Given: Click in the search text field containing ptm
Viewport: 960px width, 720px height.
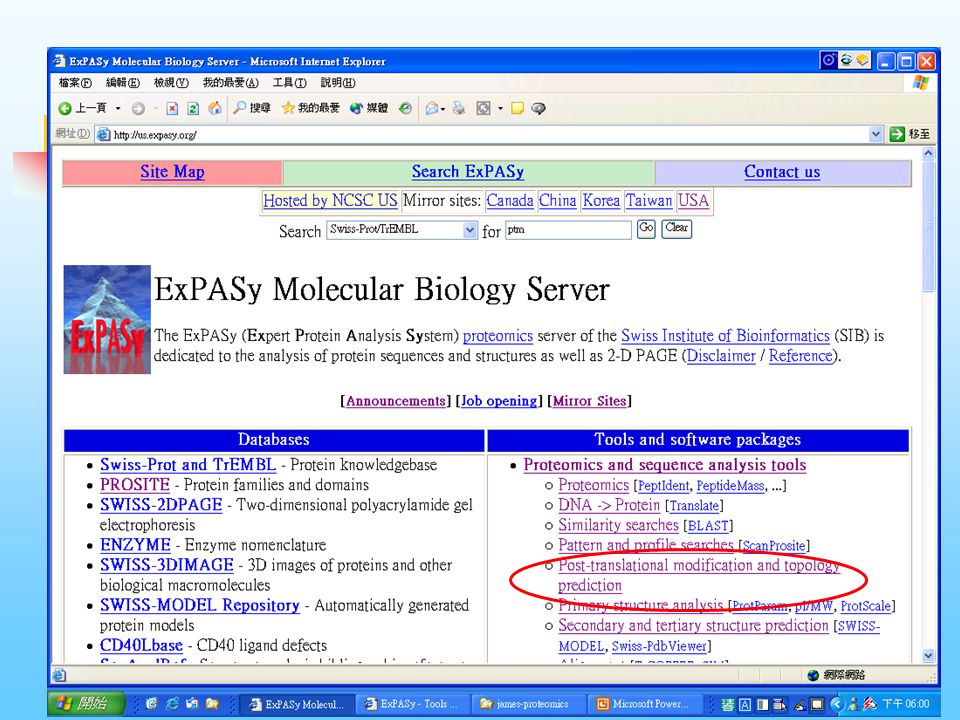Looking at the screenshot, I should pos(568,230).
